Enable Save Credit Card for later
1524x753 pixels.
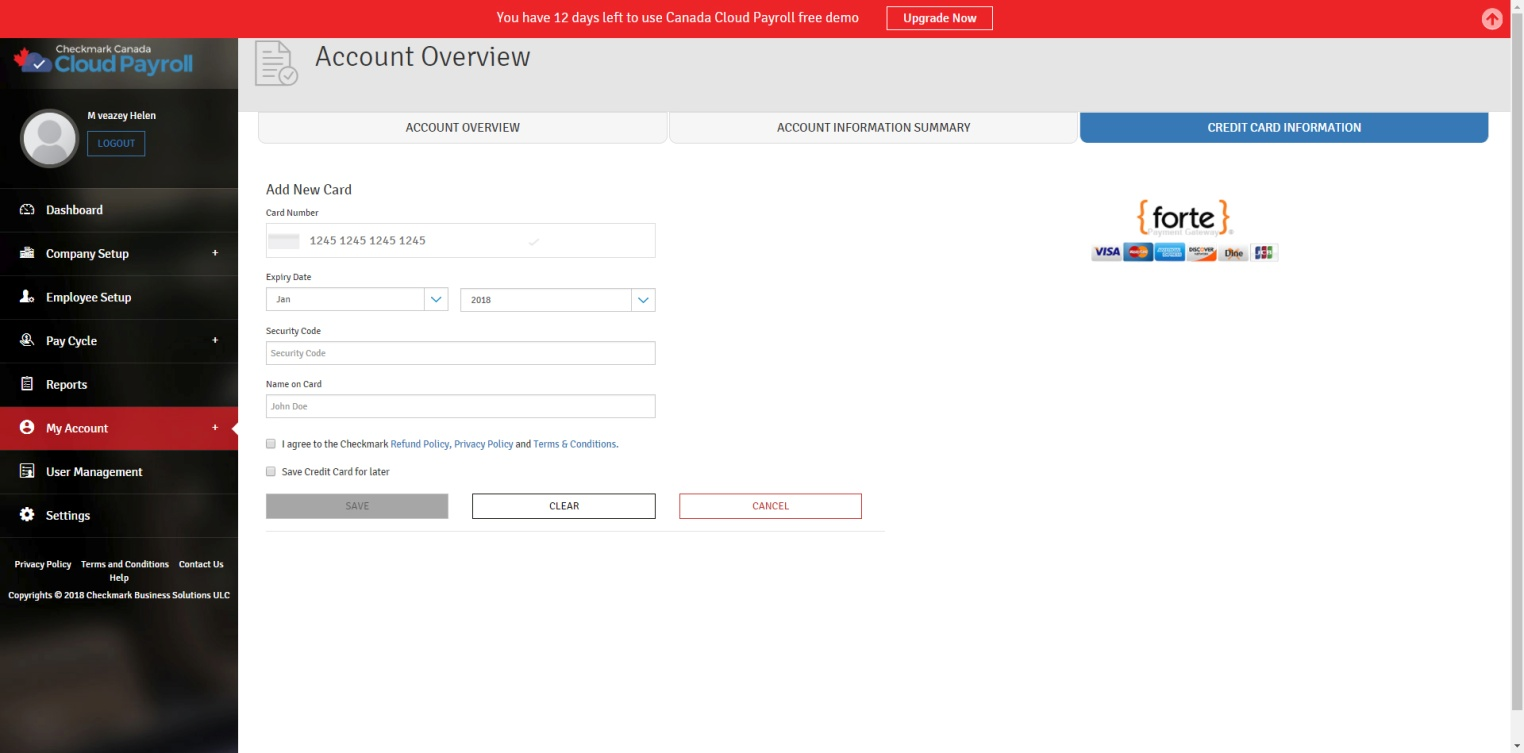271,472
